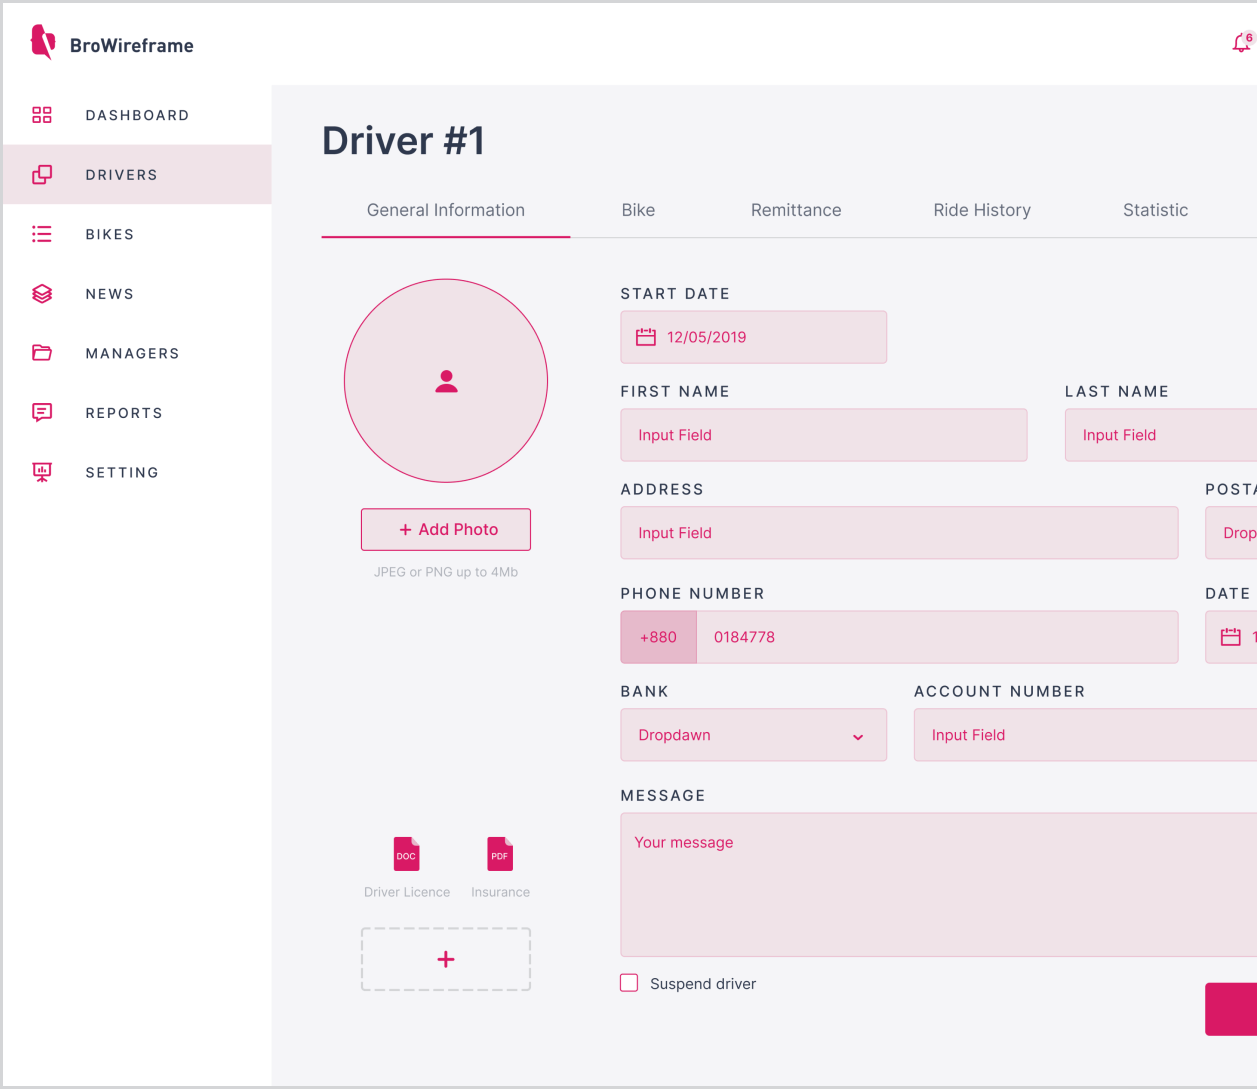Screen dimensions: 1257x1089
Task: Click the Dashboard grid icon
Action: point(42,115)
